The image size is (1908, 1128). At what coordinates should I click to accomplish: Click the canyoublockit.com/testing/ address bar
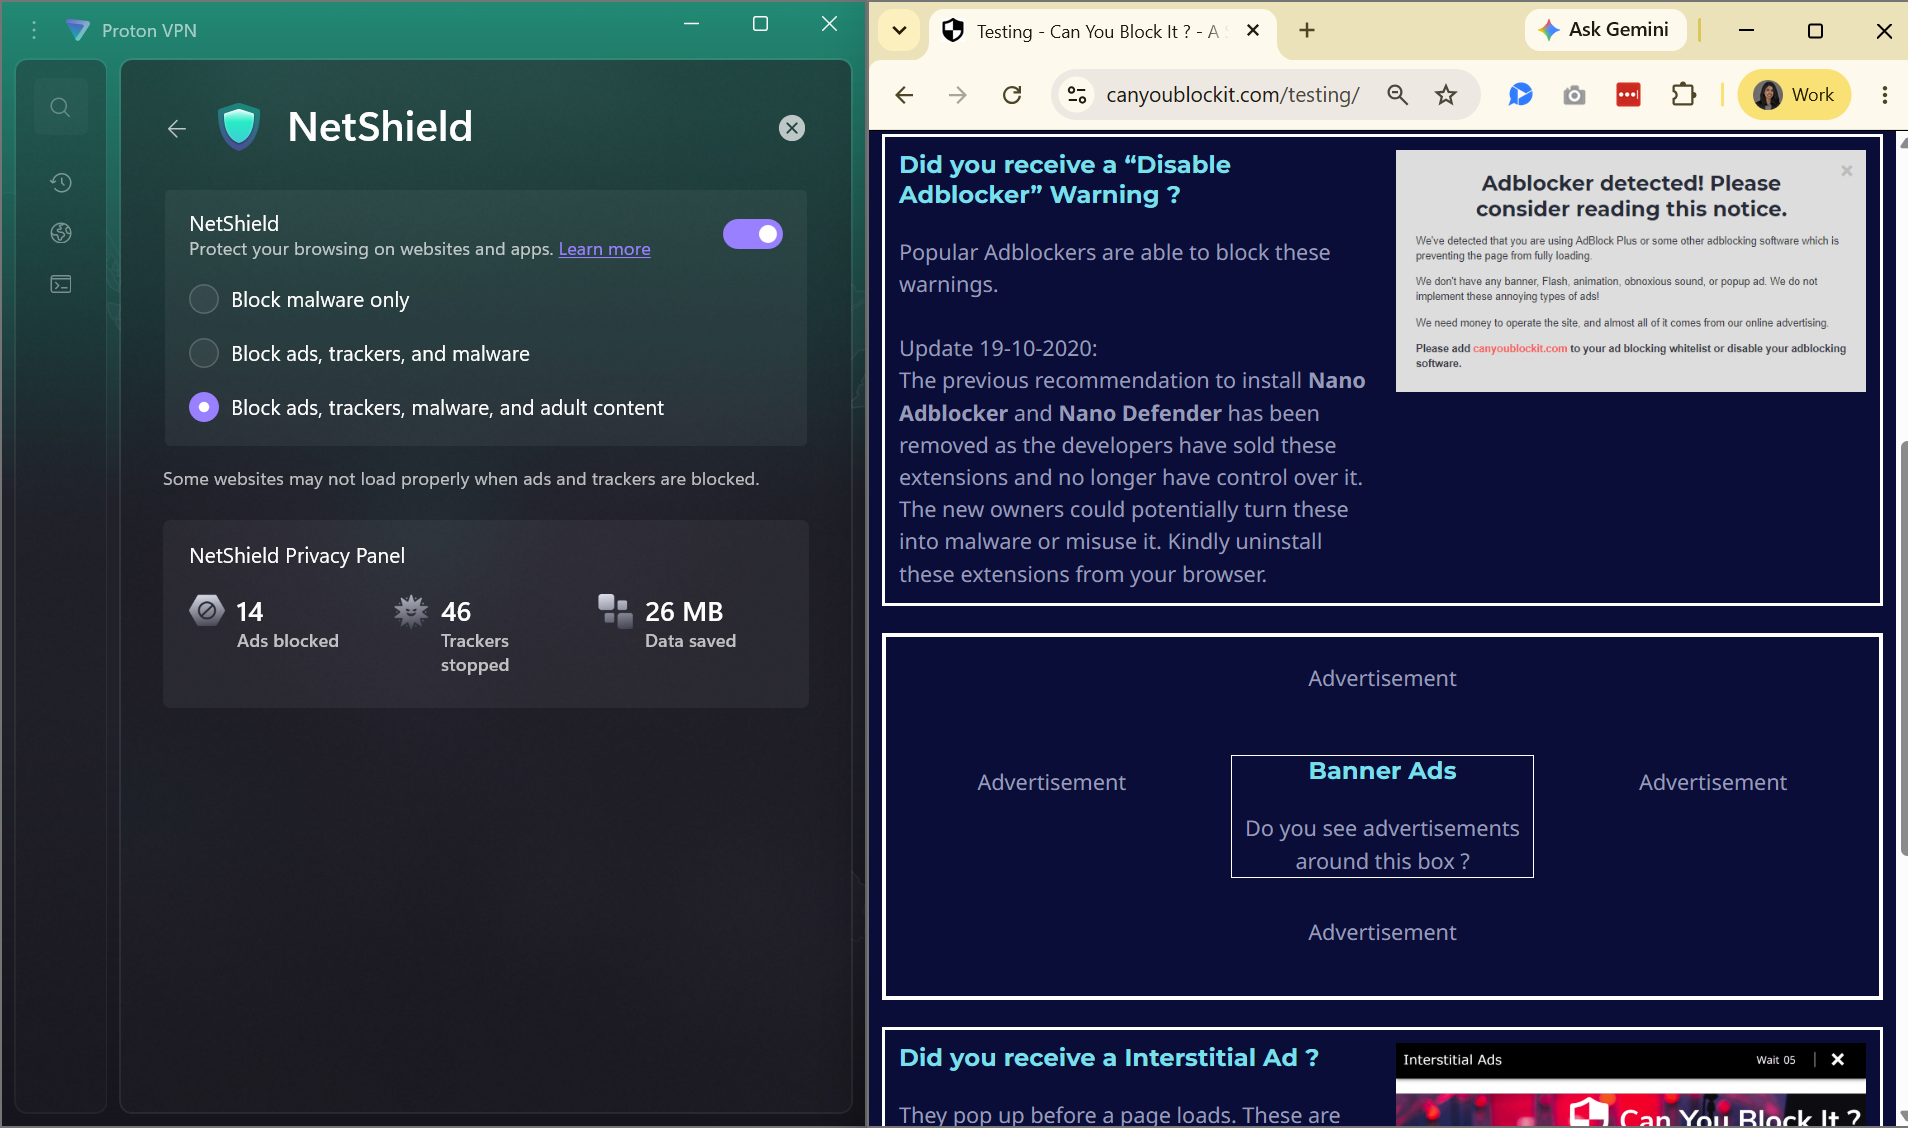[1233, 95]
